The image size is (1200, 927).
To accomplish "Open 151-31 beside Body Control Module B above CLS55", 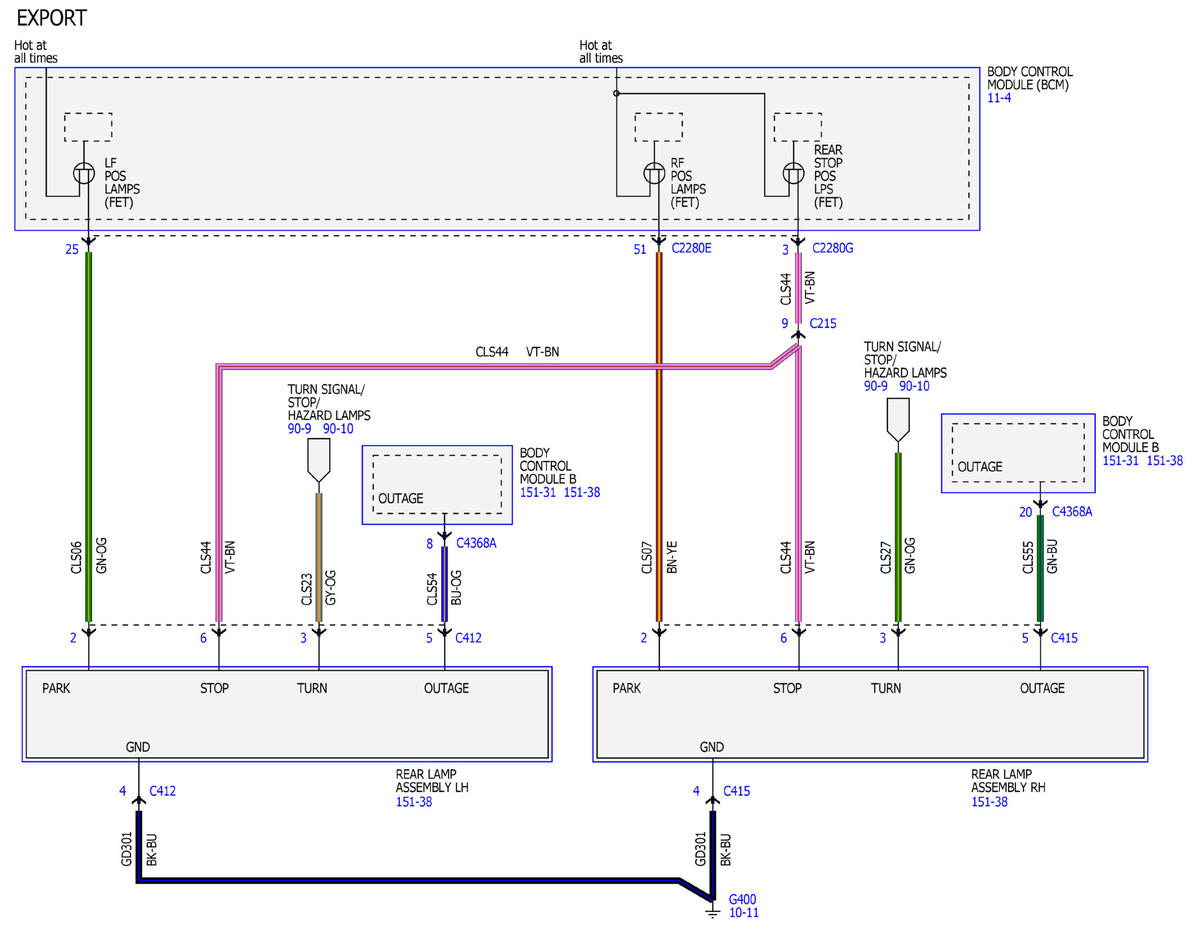I will [x=1121, y=461].
